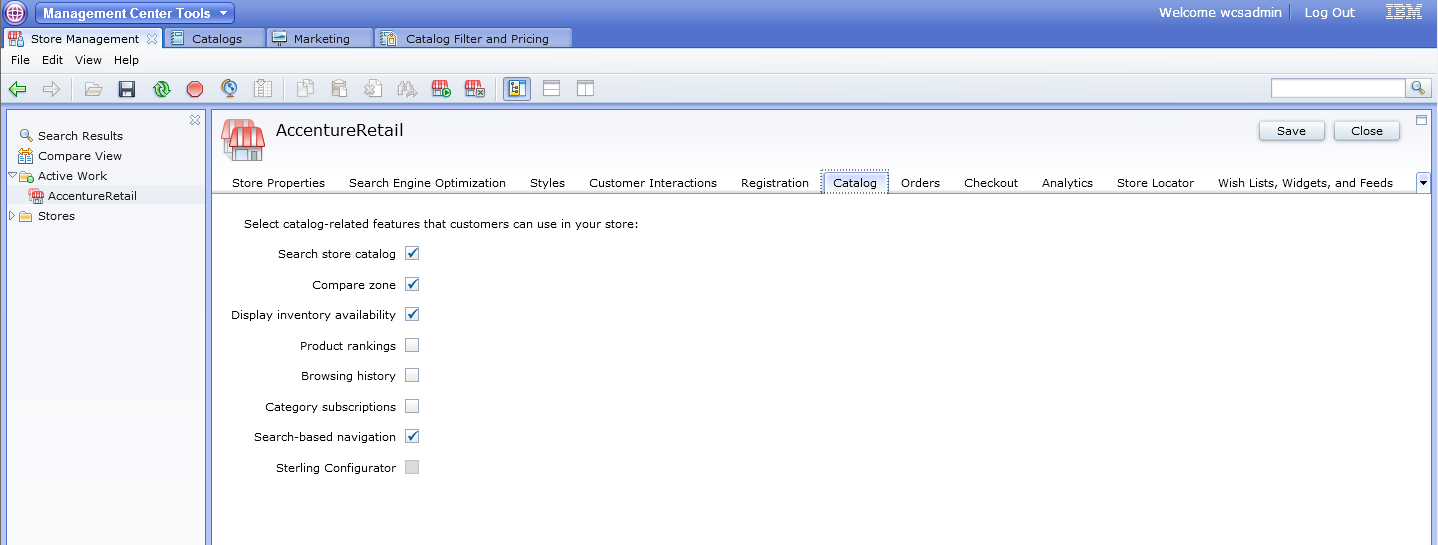Enable Category subscriptions checkbox
Viewport: 1438px width, 545px height.
point(412,406)
